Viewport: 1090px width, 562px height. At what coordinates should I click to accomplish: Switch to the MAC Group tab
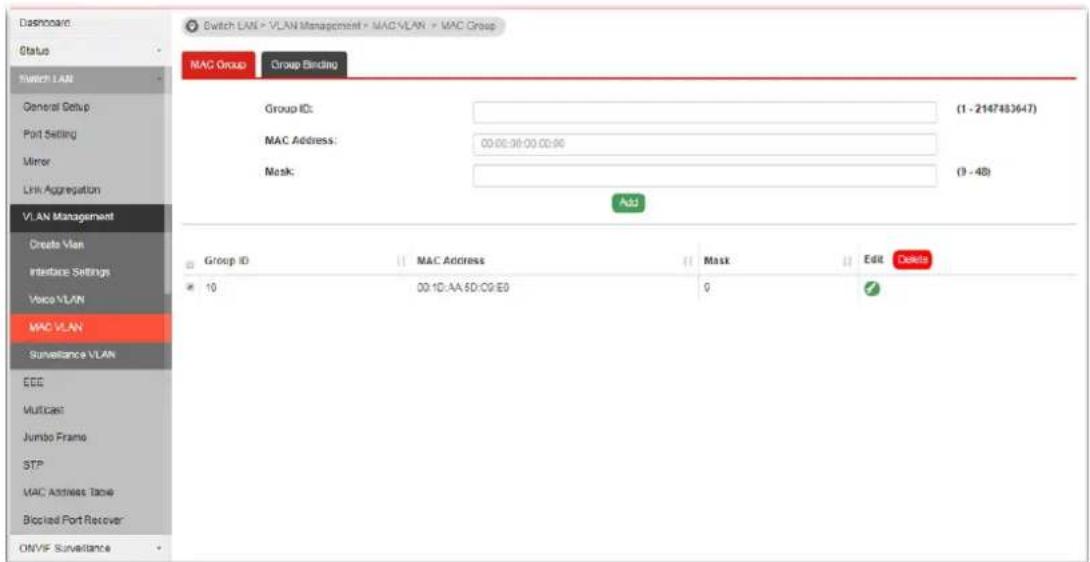point(218,65)
